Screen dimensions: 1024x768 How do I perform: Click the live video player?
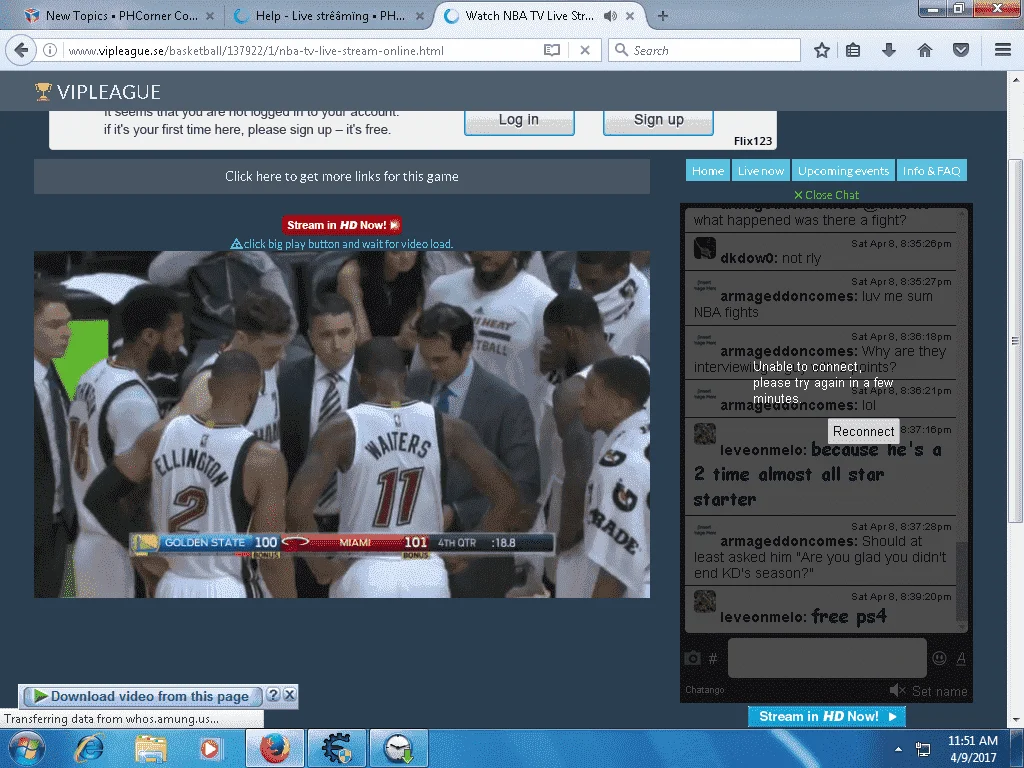[342, 424]
